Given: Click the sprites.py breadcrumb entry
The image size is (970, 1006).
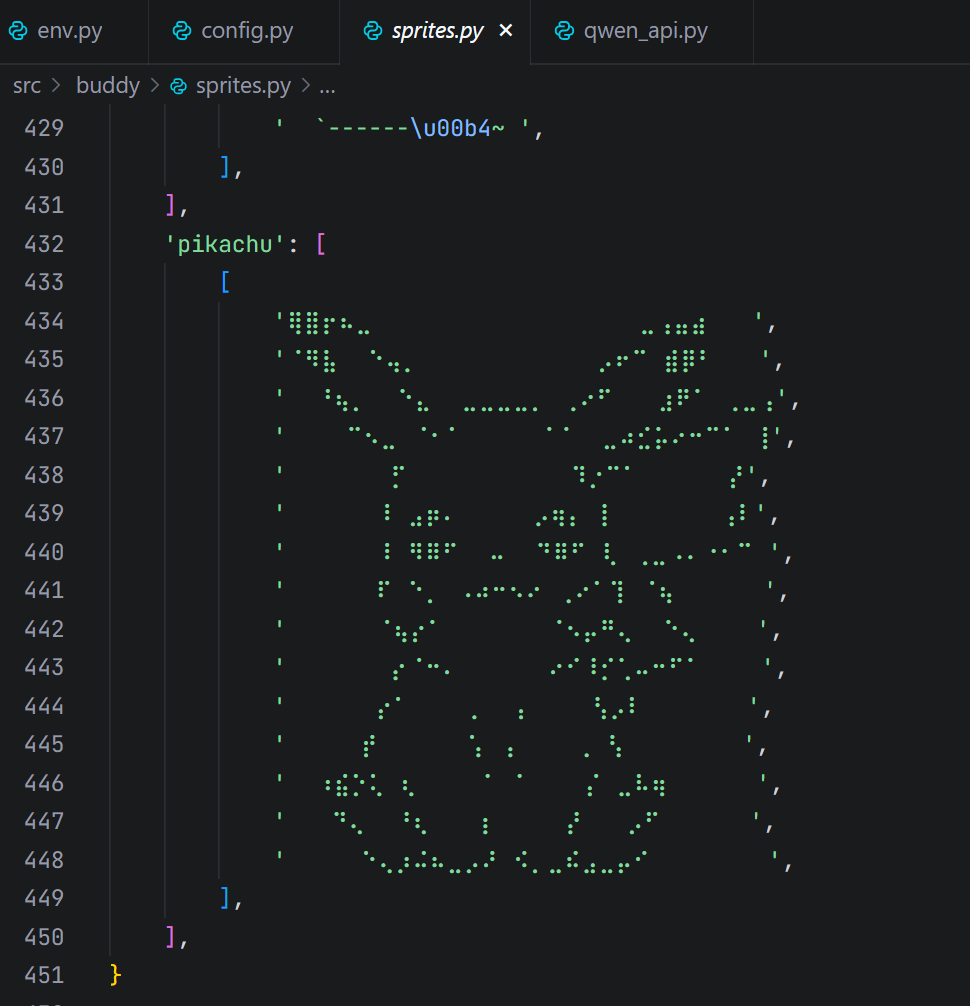Looking at the screenshot, I should tap(243, 86).
